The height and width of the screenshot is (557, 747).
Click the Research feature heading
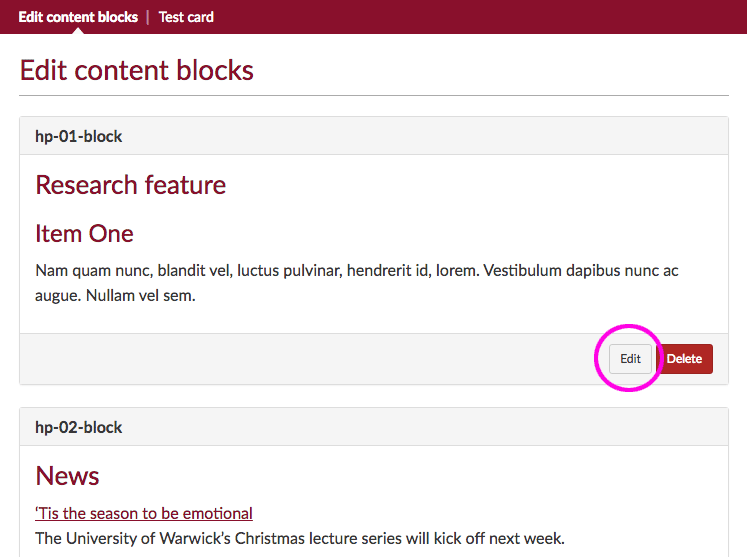[131, 185]
